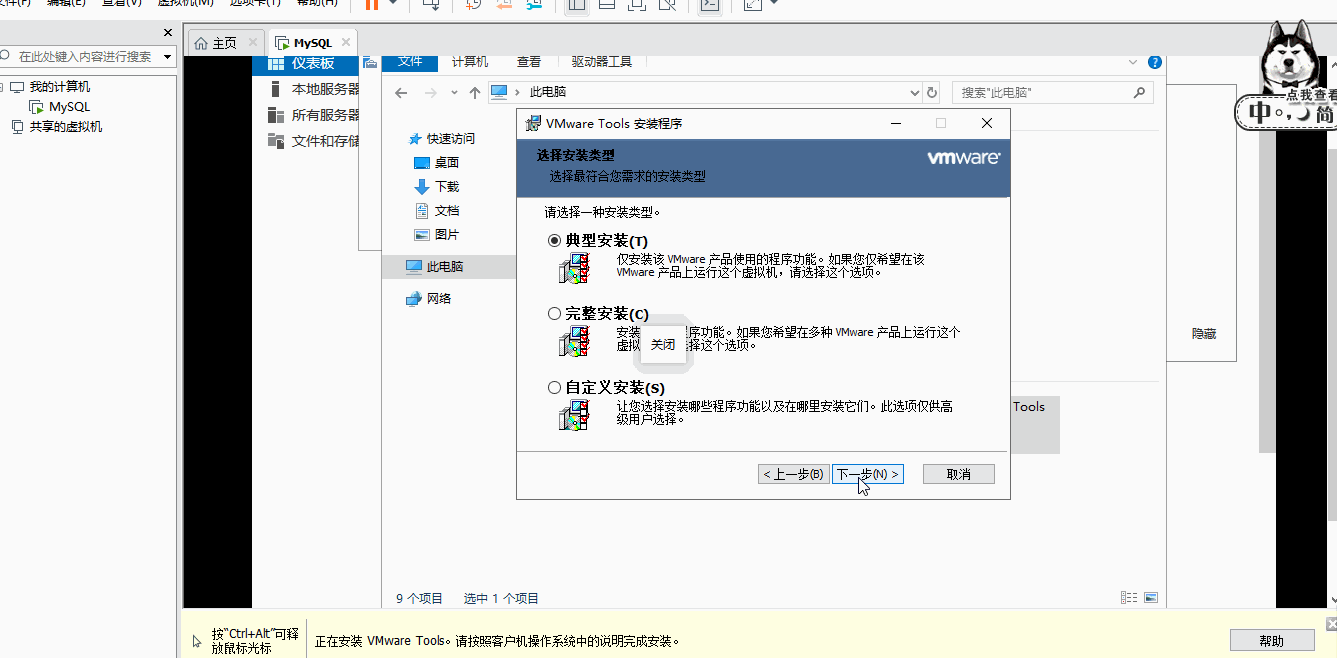The image size is (1337, 658).
Task: Refresh the Explorer location
Action: click(x=932, y=93)
